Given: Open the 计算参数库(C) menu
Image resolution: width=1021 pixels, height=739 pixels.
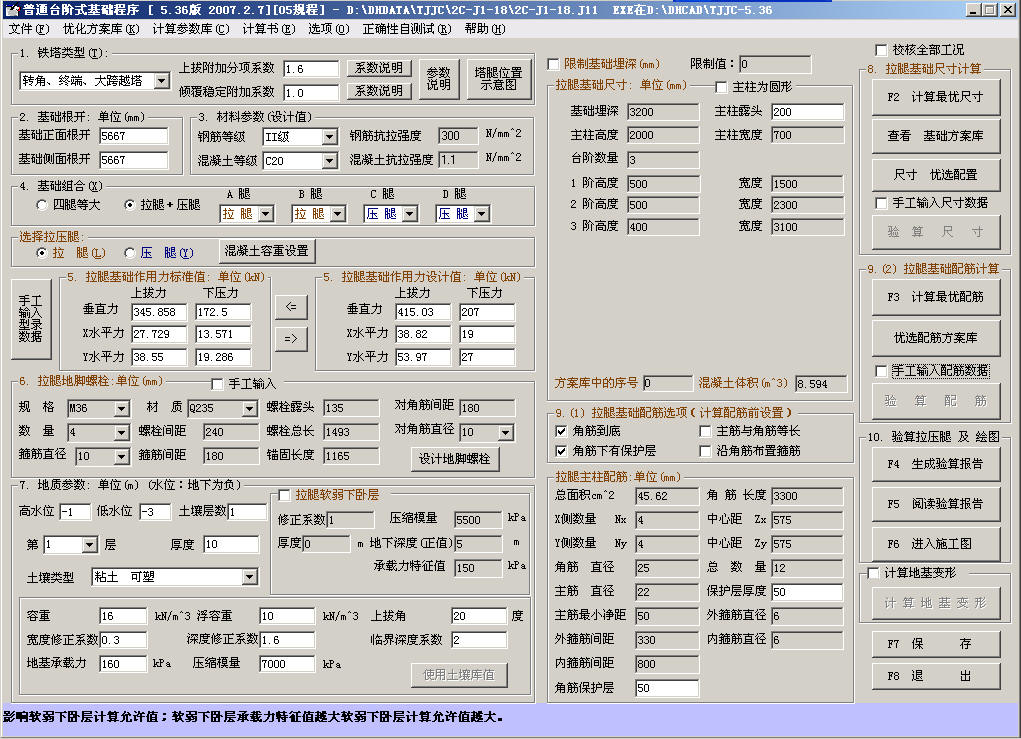Looking at the screenshot, I should point(191,29).
